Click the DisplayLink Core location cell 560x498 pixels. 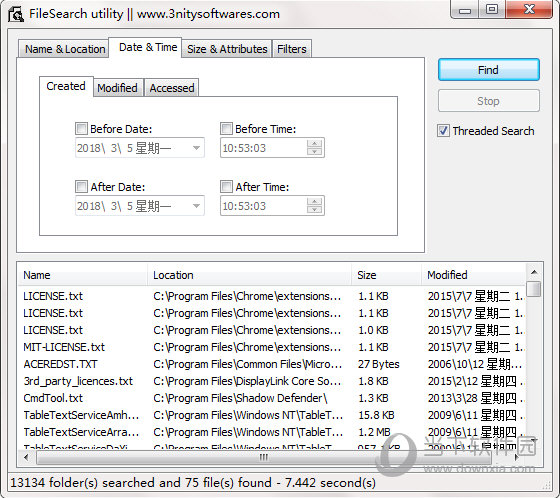(x=247, y=381)
